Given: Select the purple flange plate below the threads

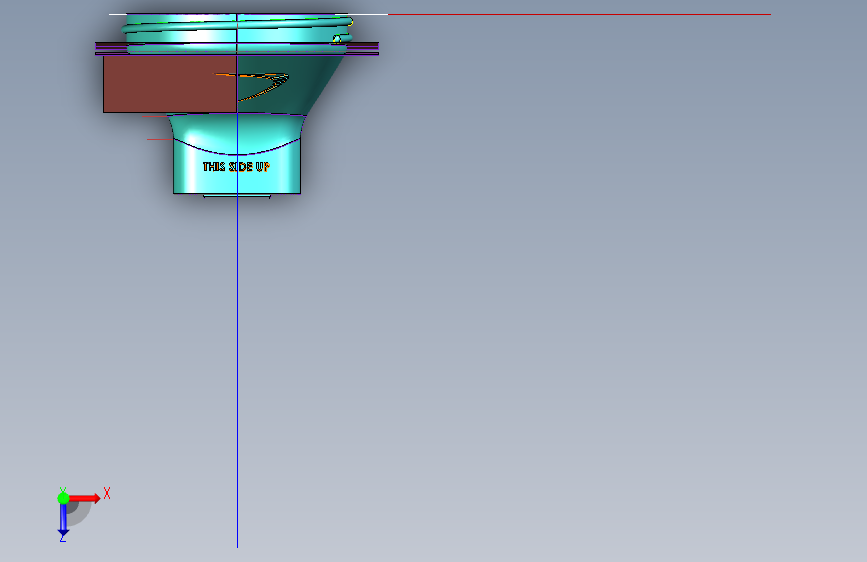Looking at the screenshot, I should pos(237,49).
